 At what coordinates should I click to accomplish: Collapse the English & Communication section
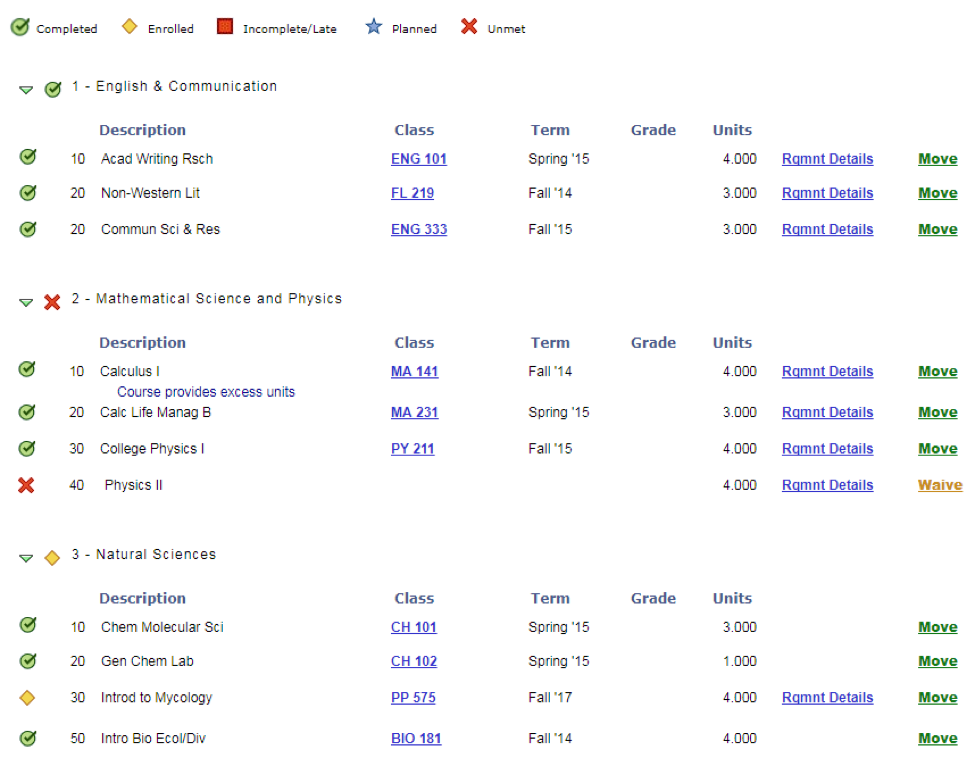pyautogui.click(x=26, y=89)
